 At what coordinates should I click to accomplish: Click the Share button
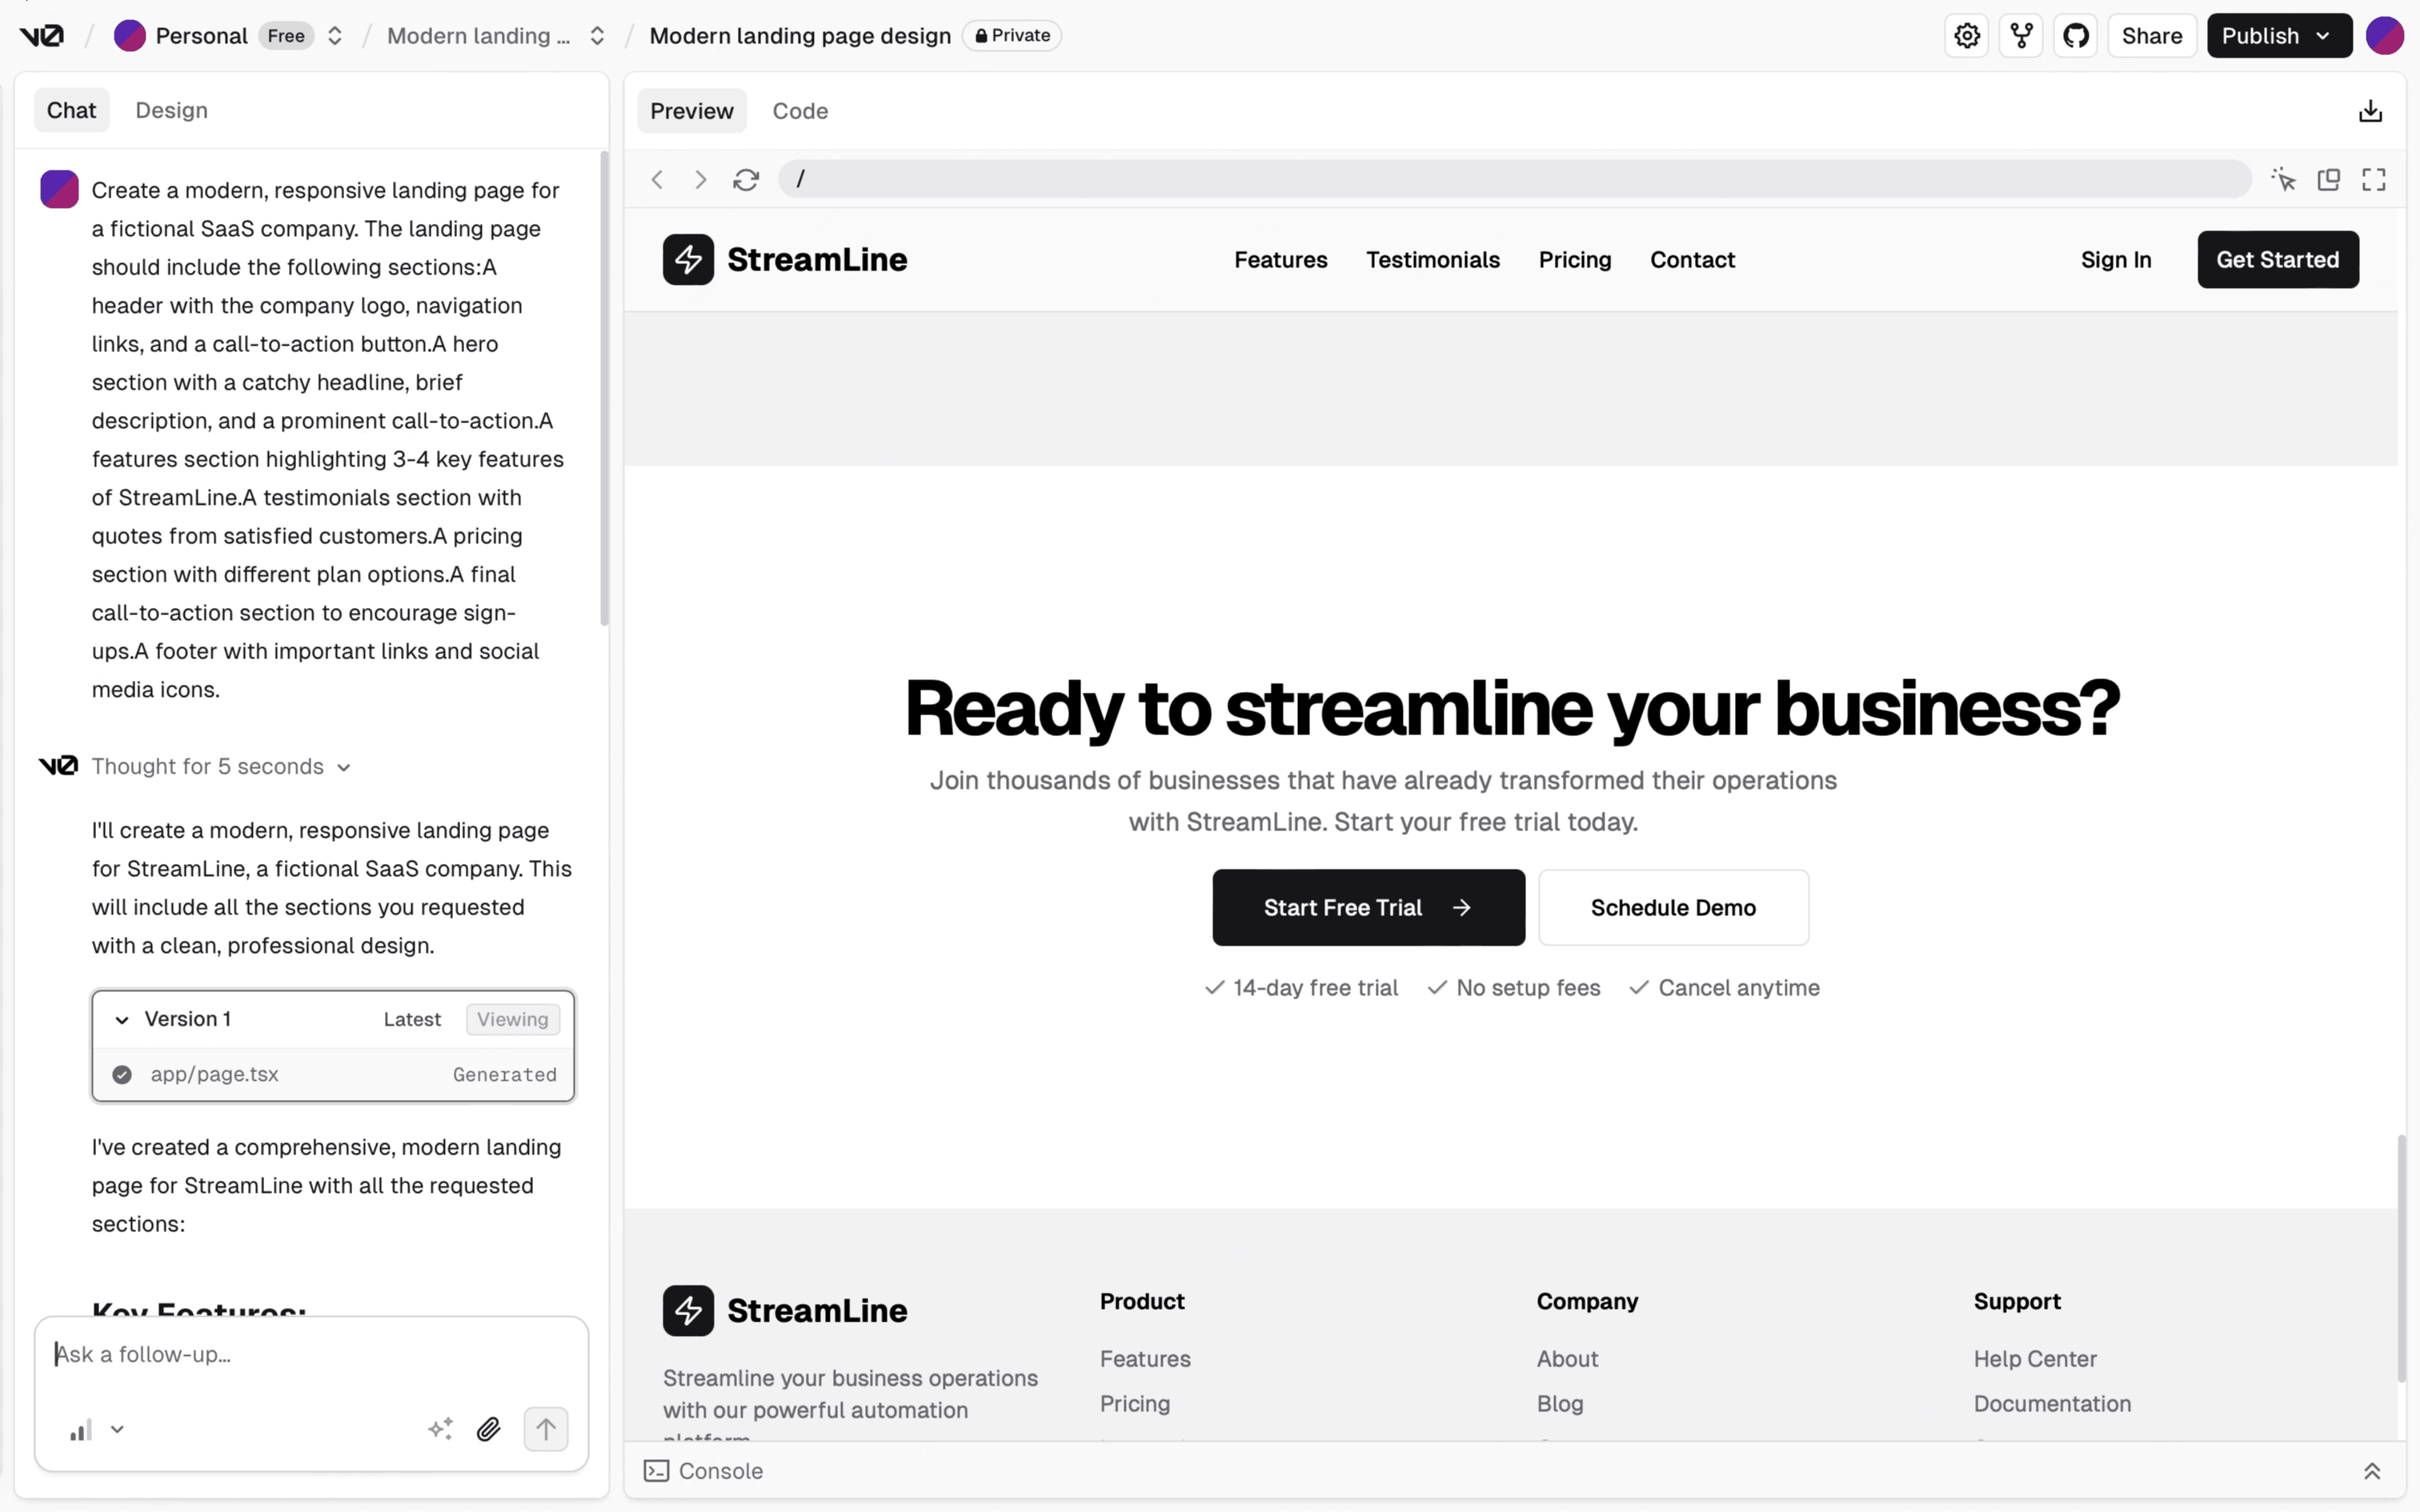point(2151,36)
